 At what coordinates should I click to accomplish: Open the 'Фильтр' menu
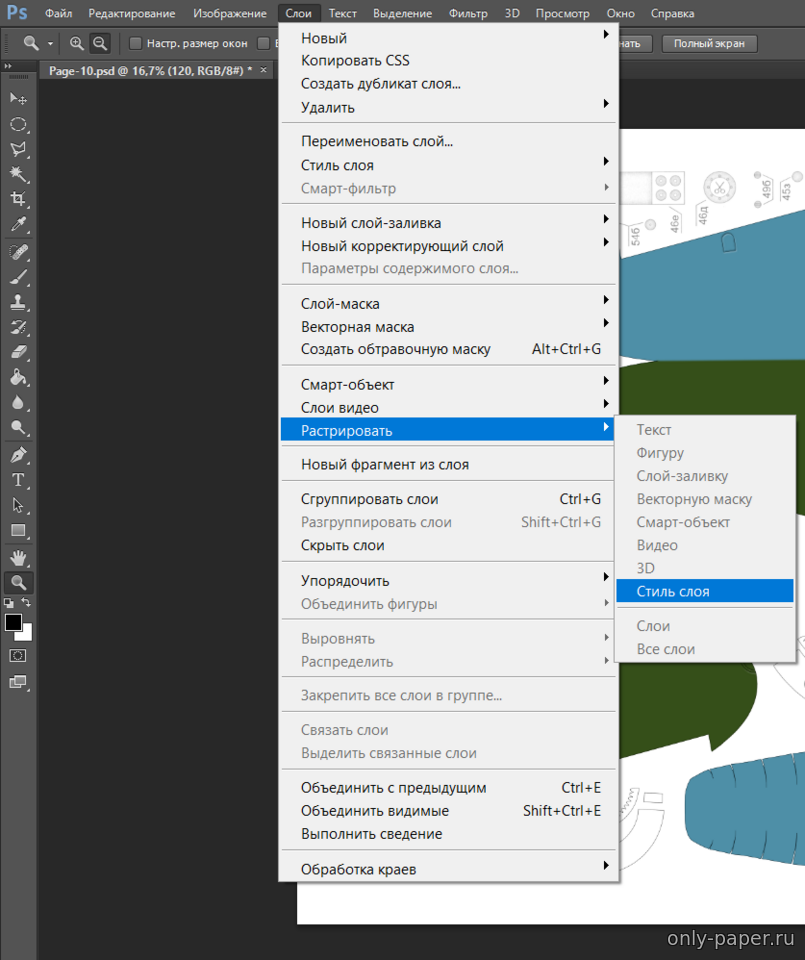(x=468, y=14)
